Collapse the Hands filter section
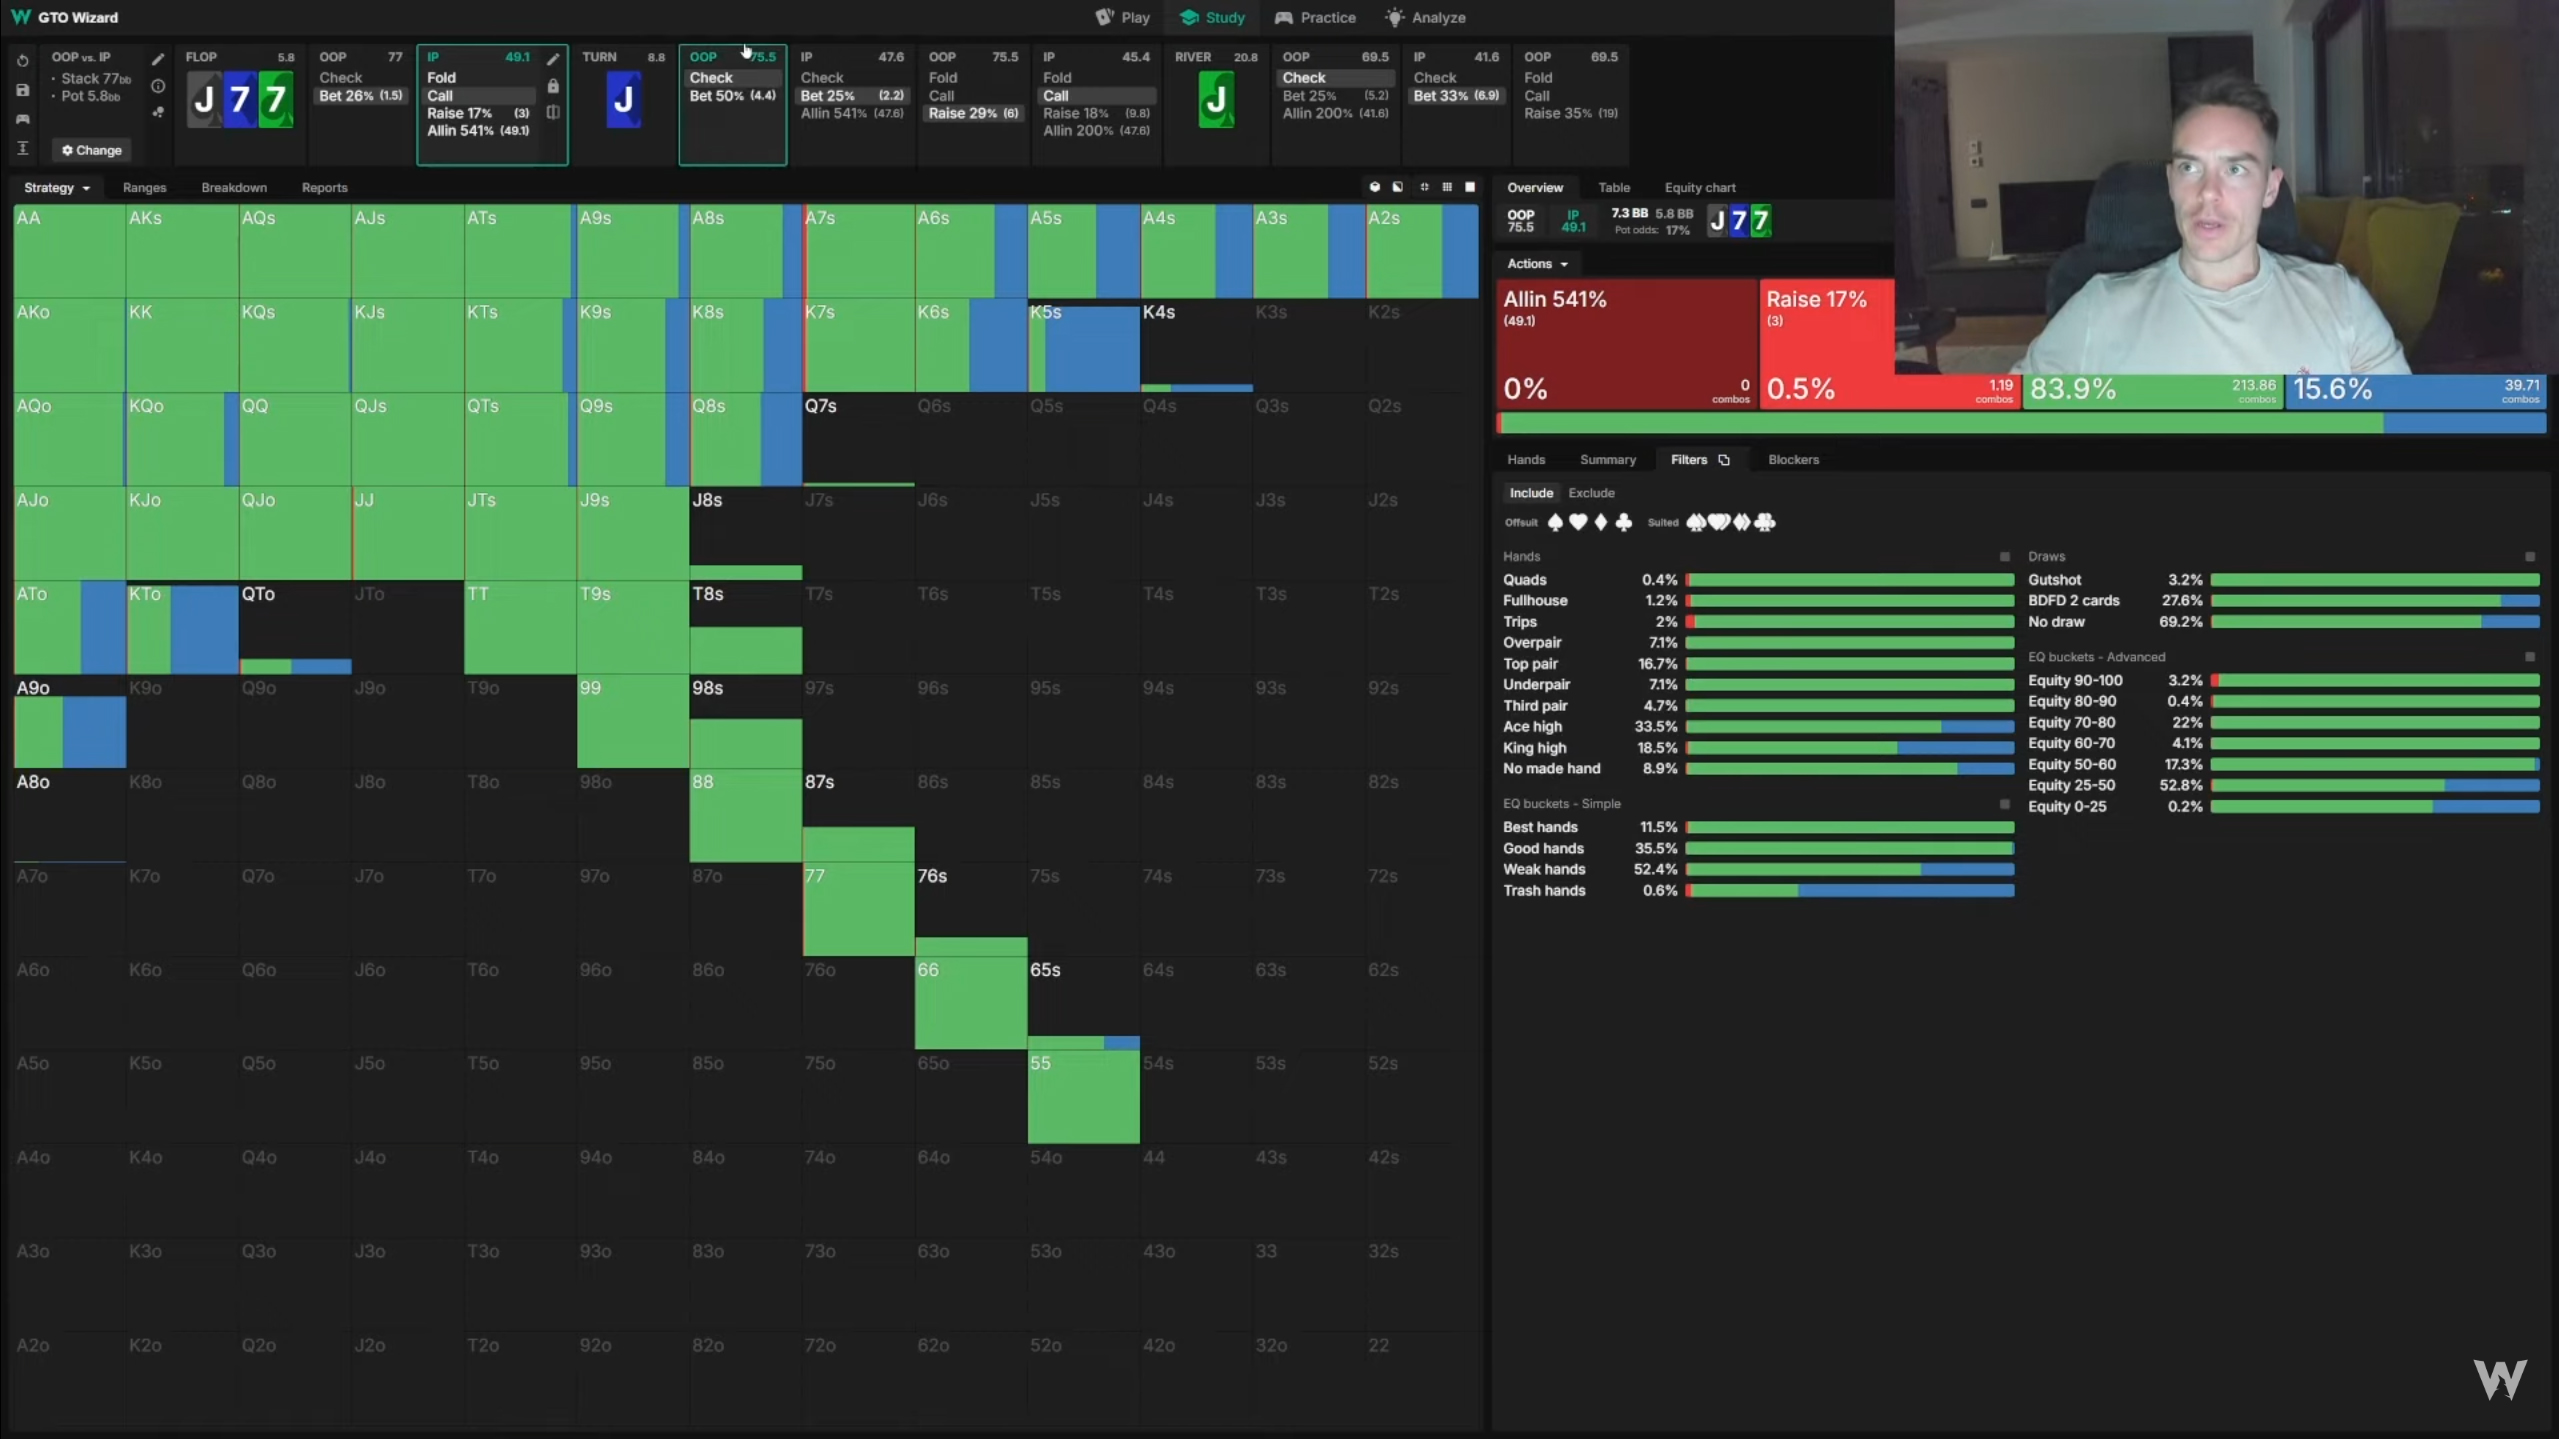 click(x=2004, y=557)
